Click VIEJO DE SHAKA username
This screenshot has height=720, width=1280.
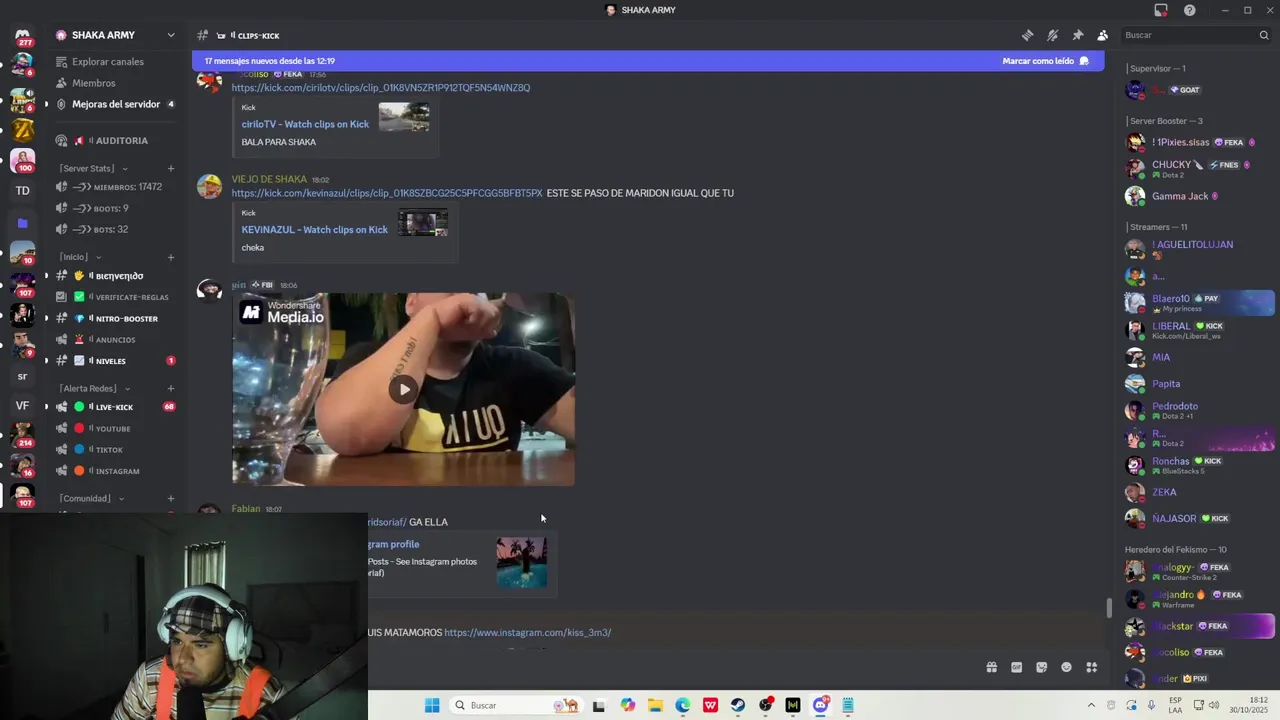coord(269,180)
